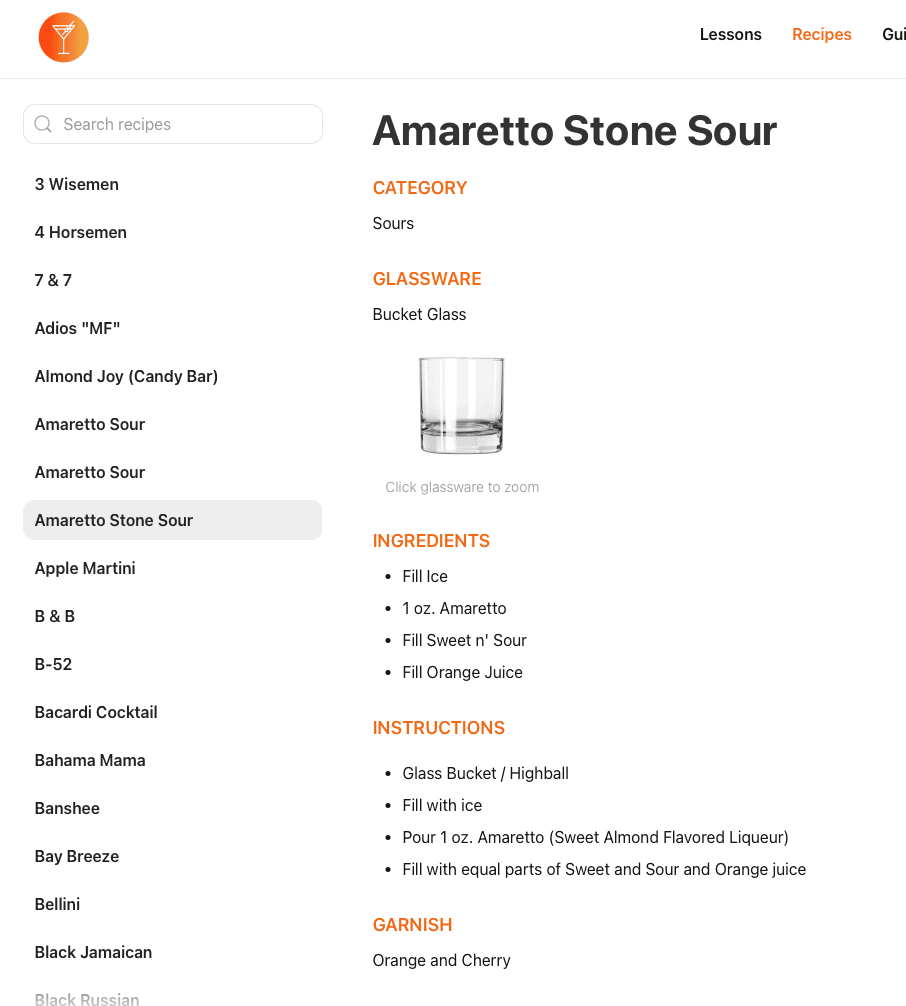Screen dimensions: 906x1006
Task: Open the 4 Horsemen recipe
Action: [80, 232]
